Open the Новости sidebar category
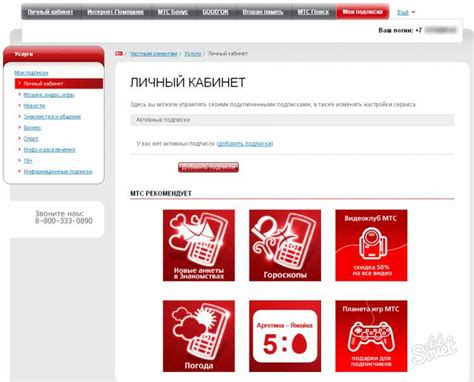 (34, 106)
